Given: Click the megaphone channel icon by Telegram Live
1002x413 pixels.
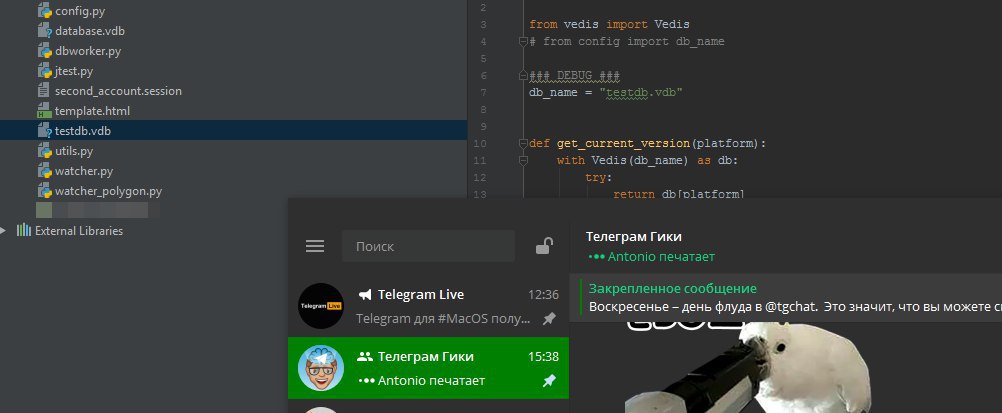Looking at the screenshot, I should [x=364, y=295].
